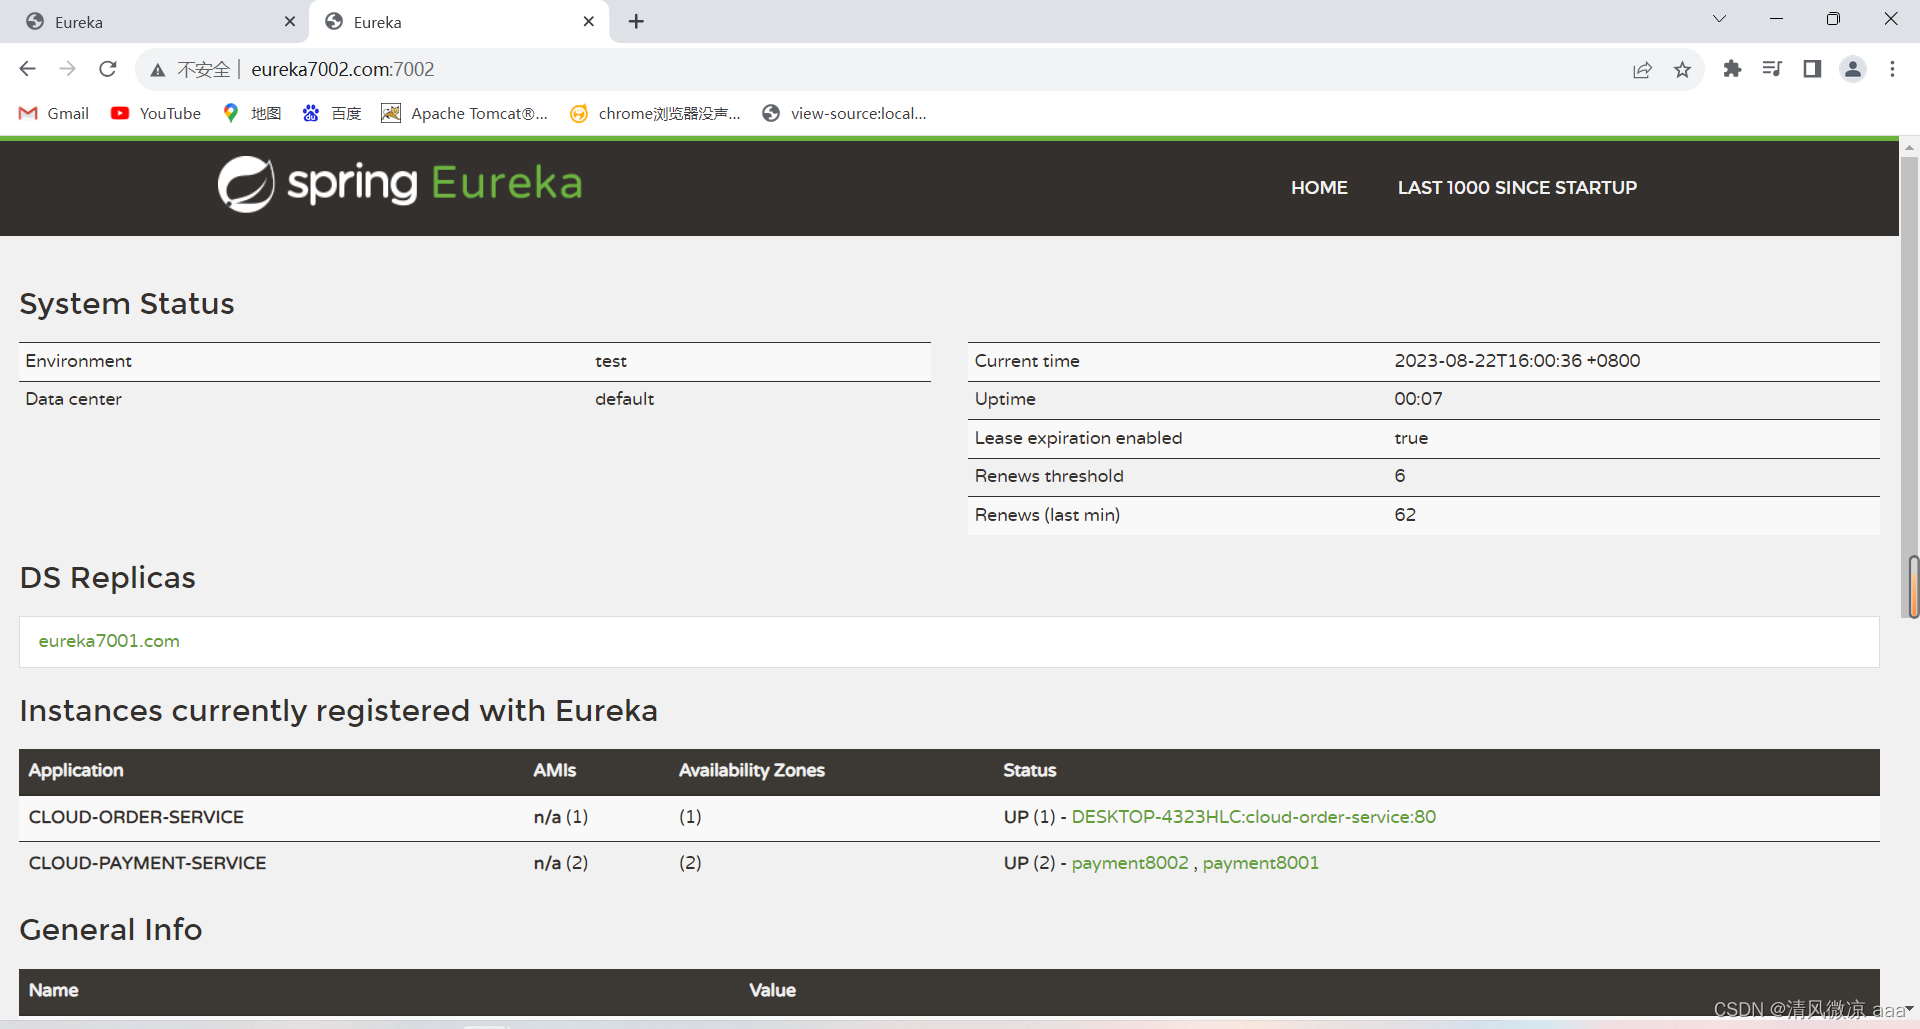Click the Uptime value 00:07
The image size is (1920, 1029).
(x=1418, y=399)
